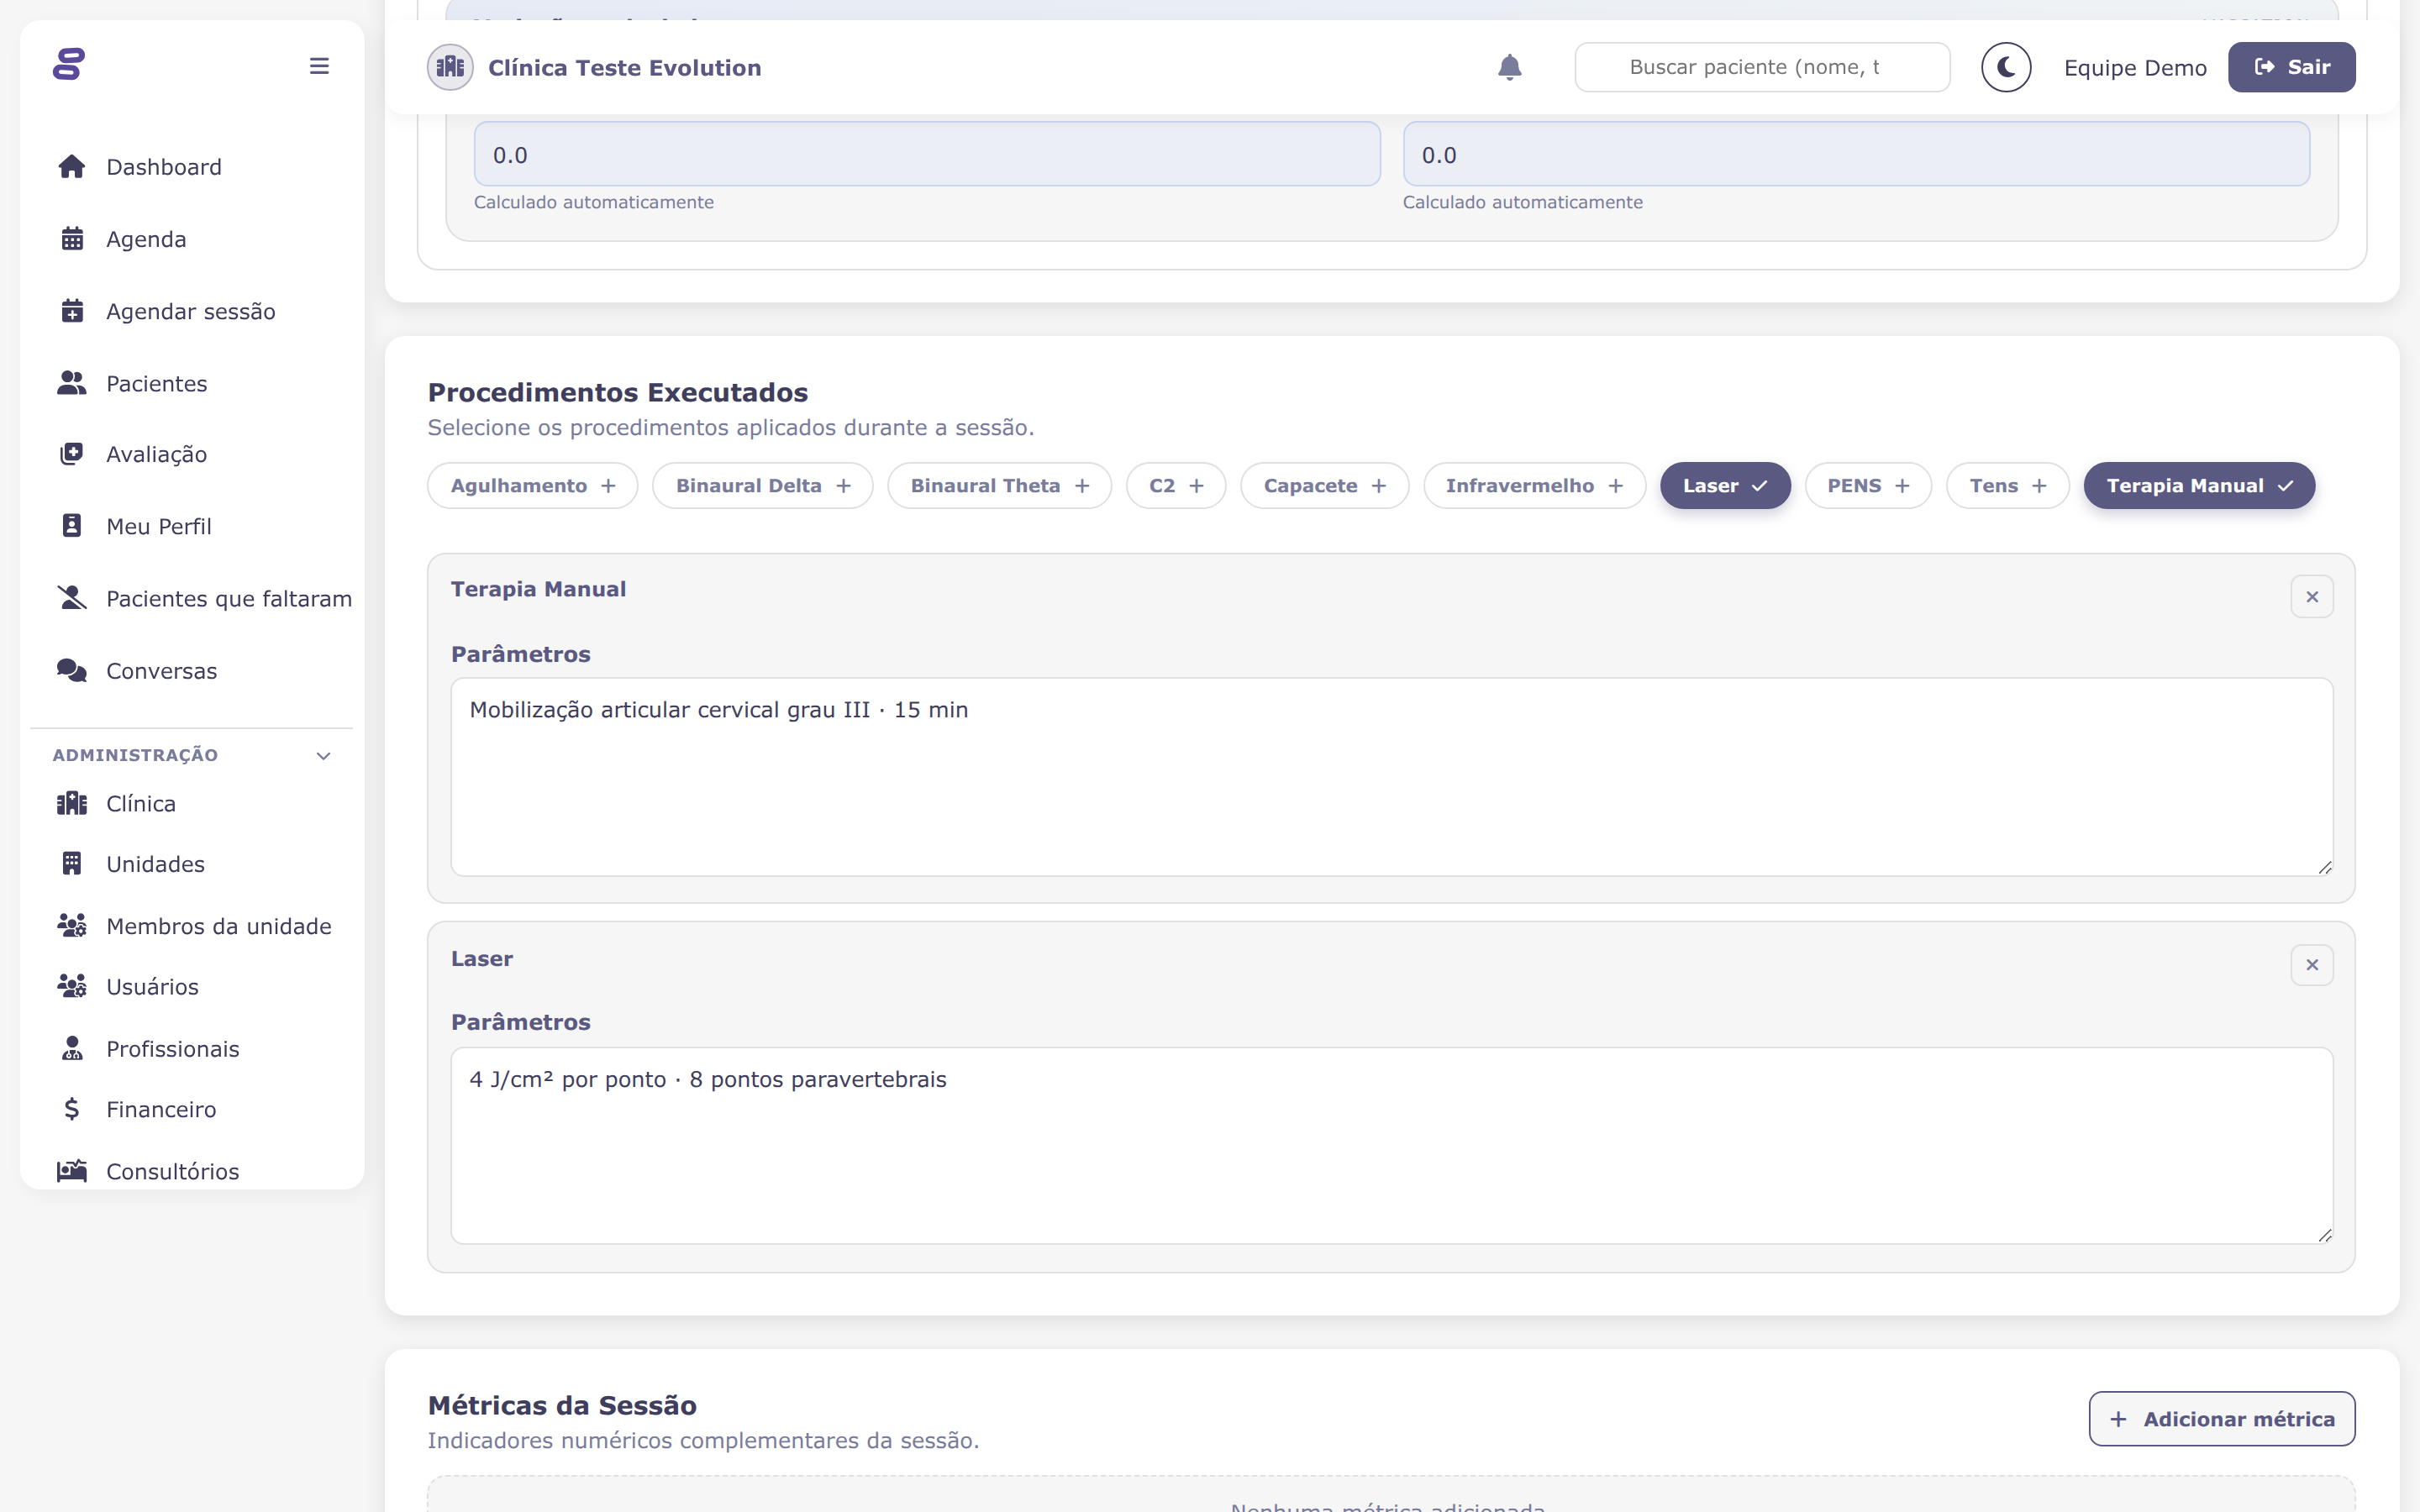Click the Usuários group icon
2420x1512 pixels.
[x=72, y=986]
